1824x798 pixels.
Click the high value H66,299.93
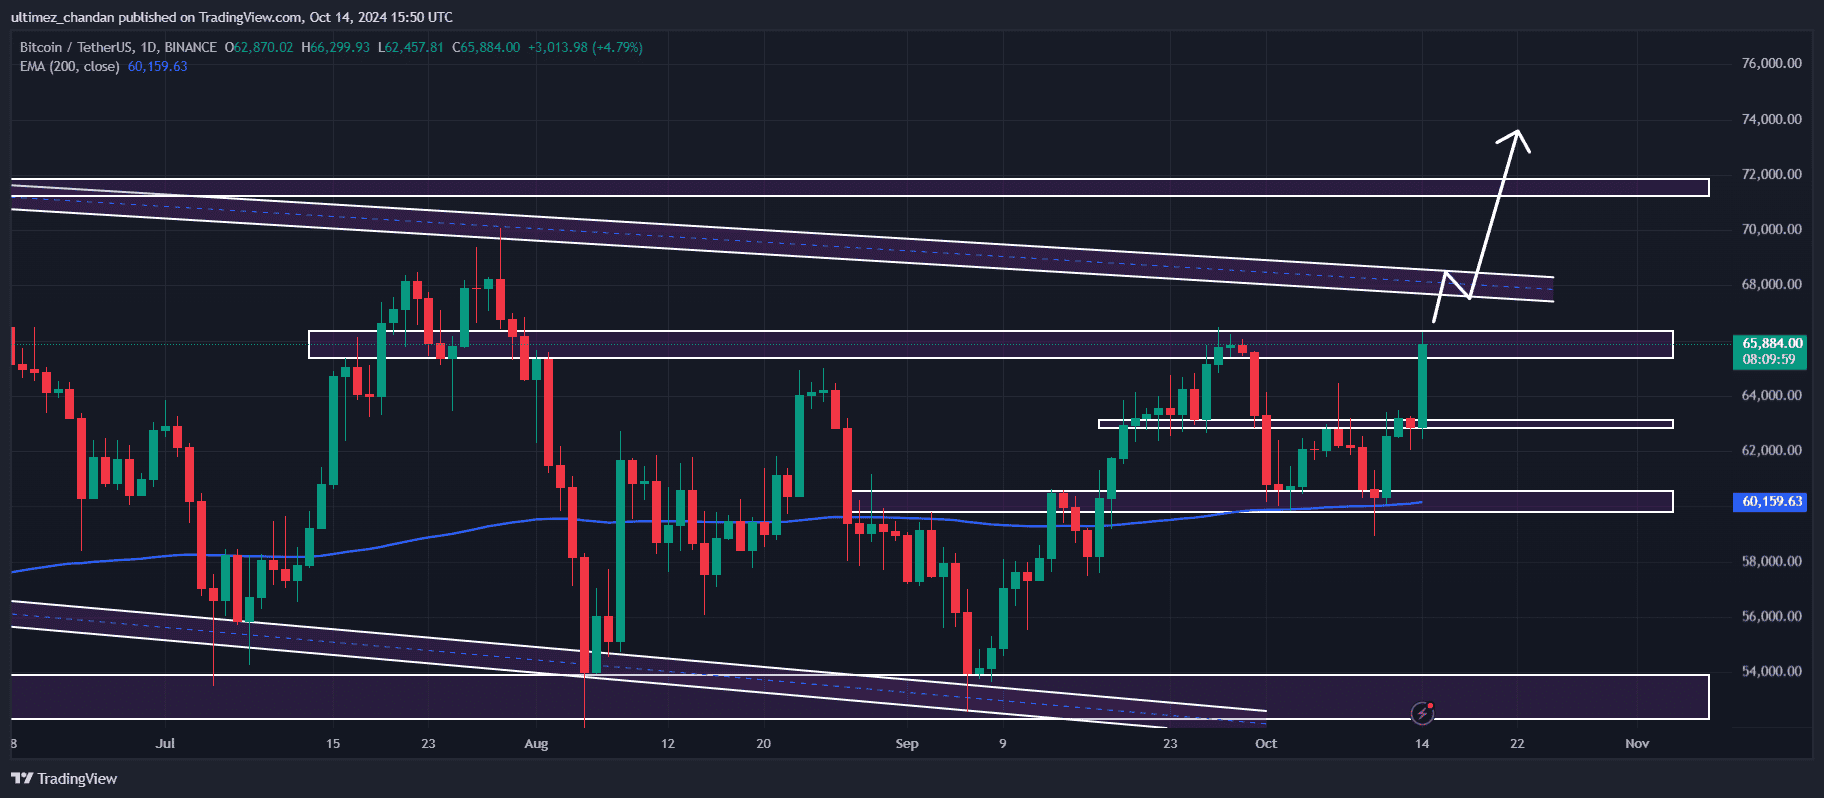(x=336, y=47)
